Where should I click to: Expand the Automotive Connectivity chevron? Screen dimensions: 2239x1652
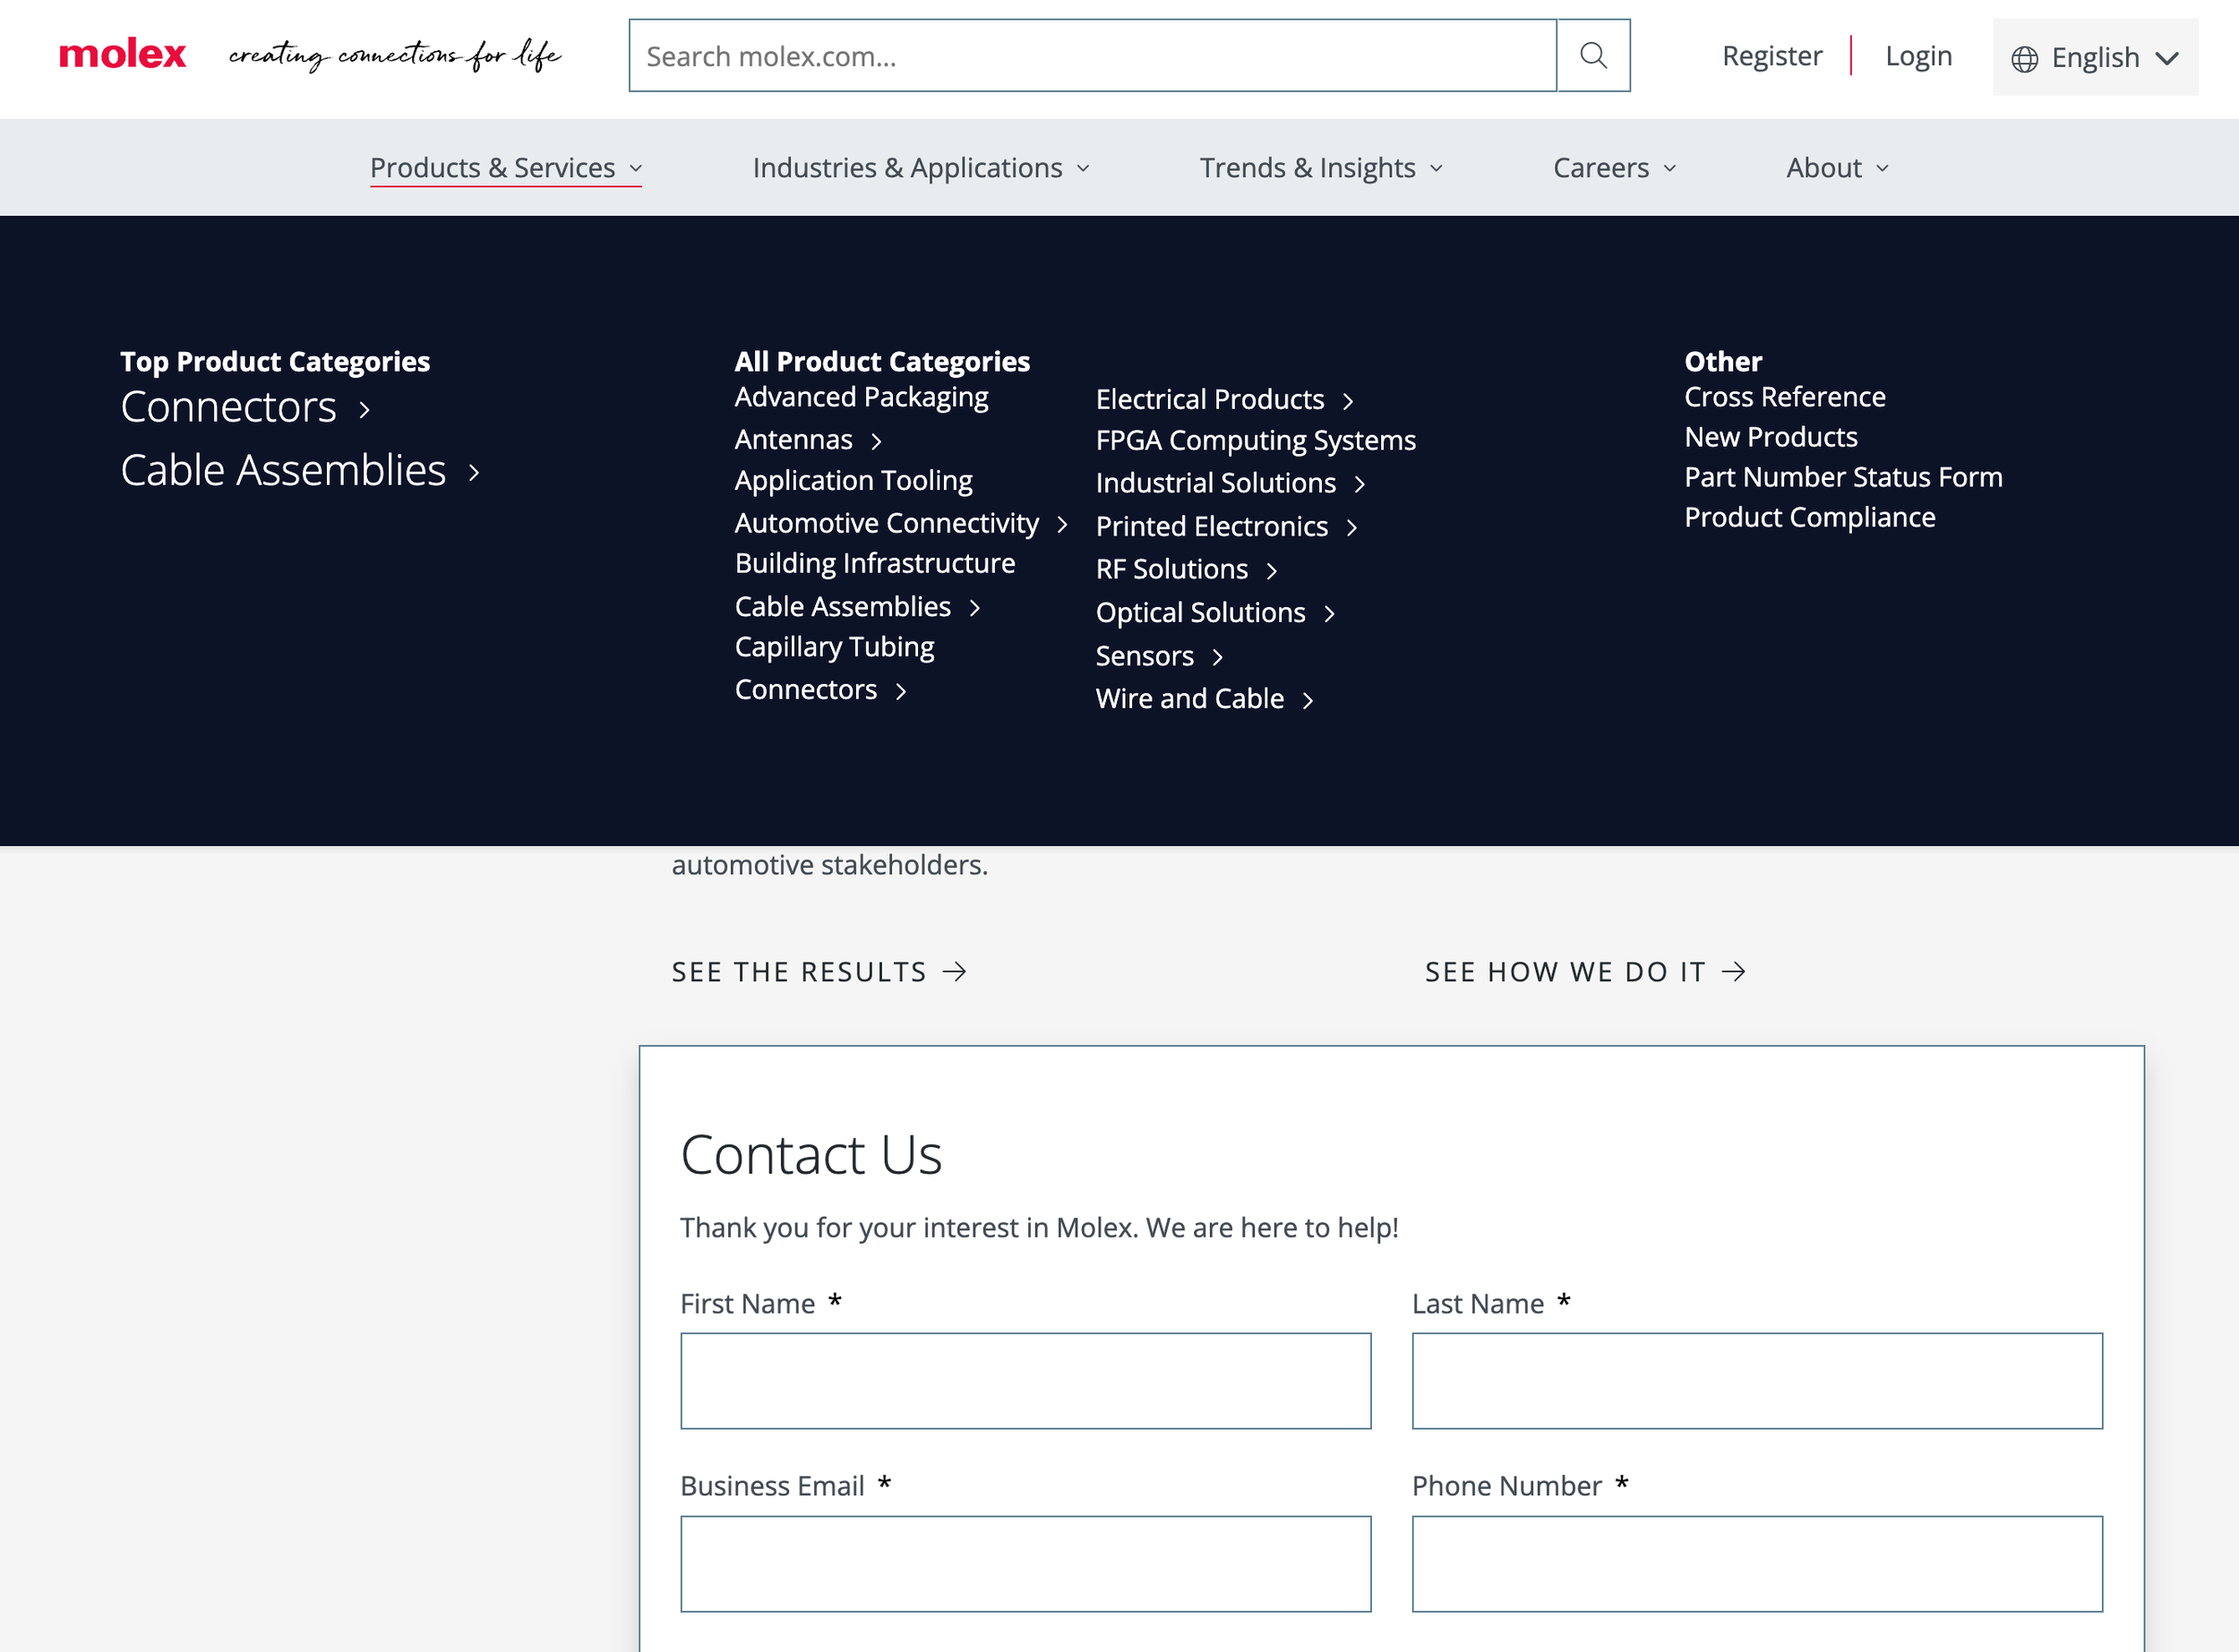coord(1062,524)
